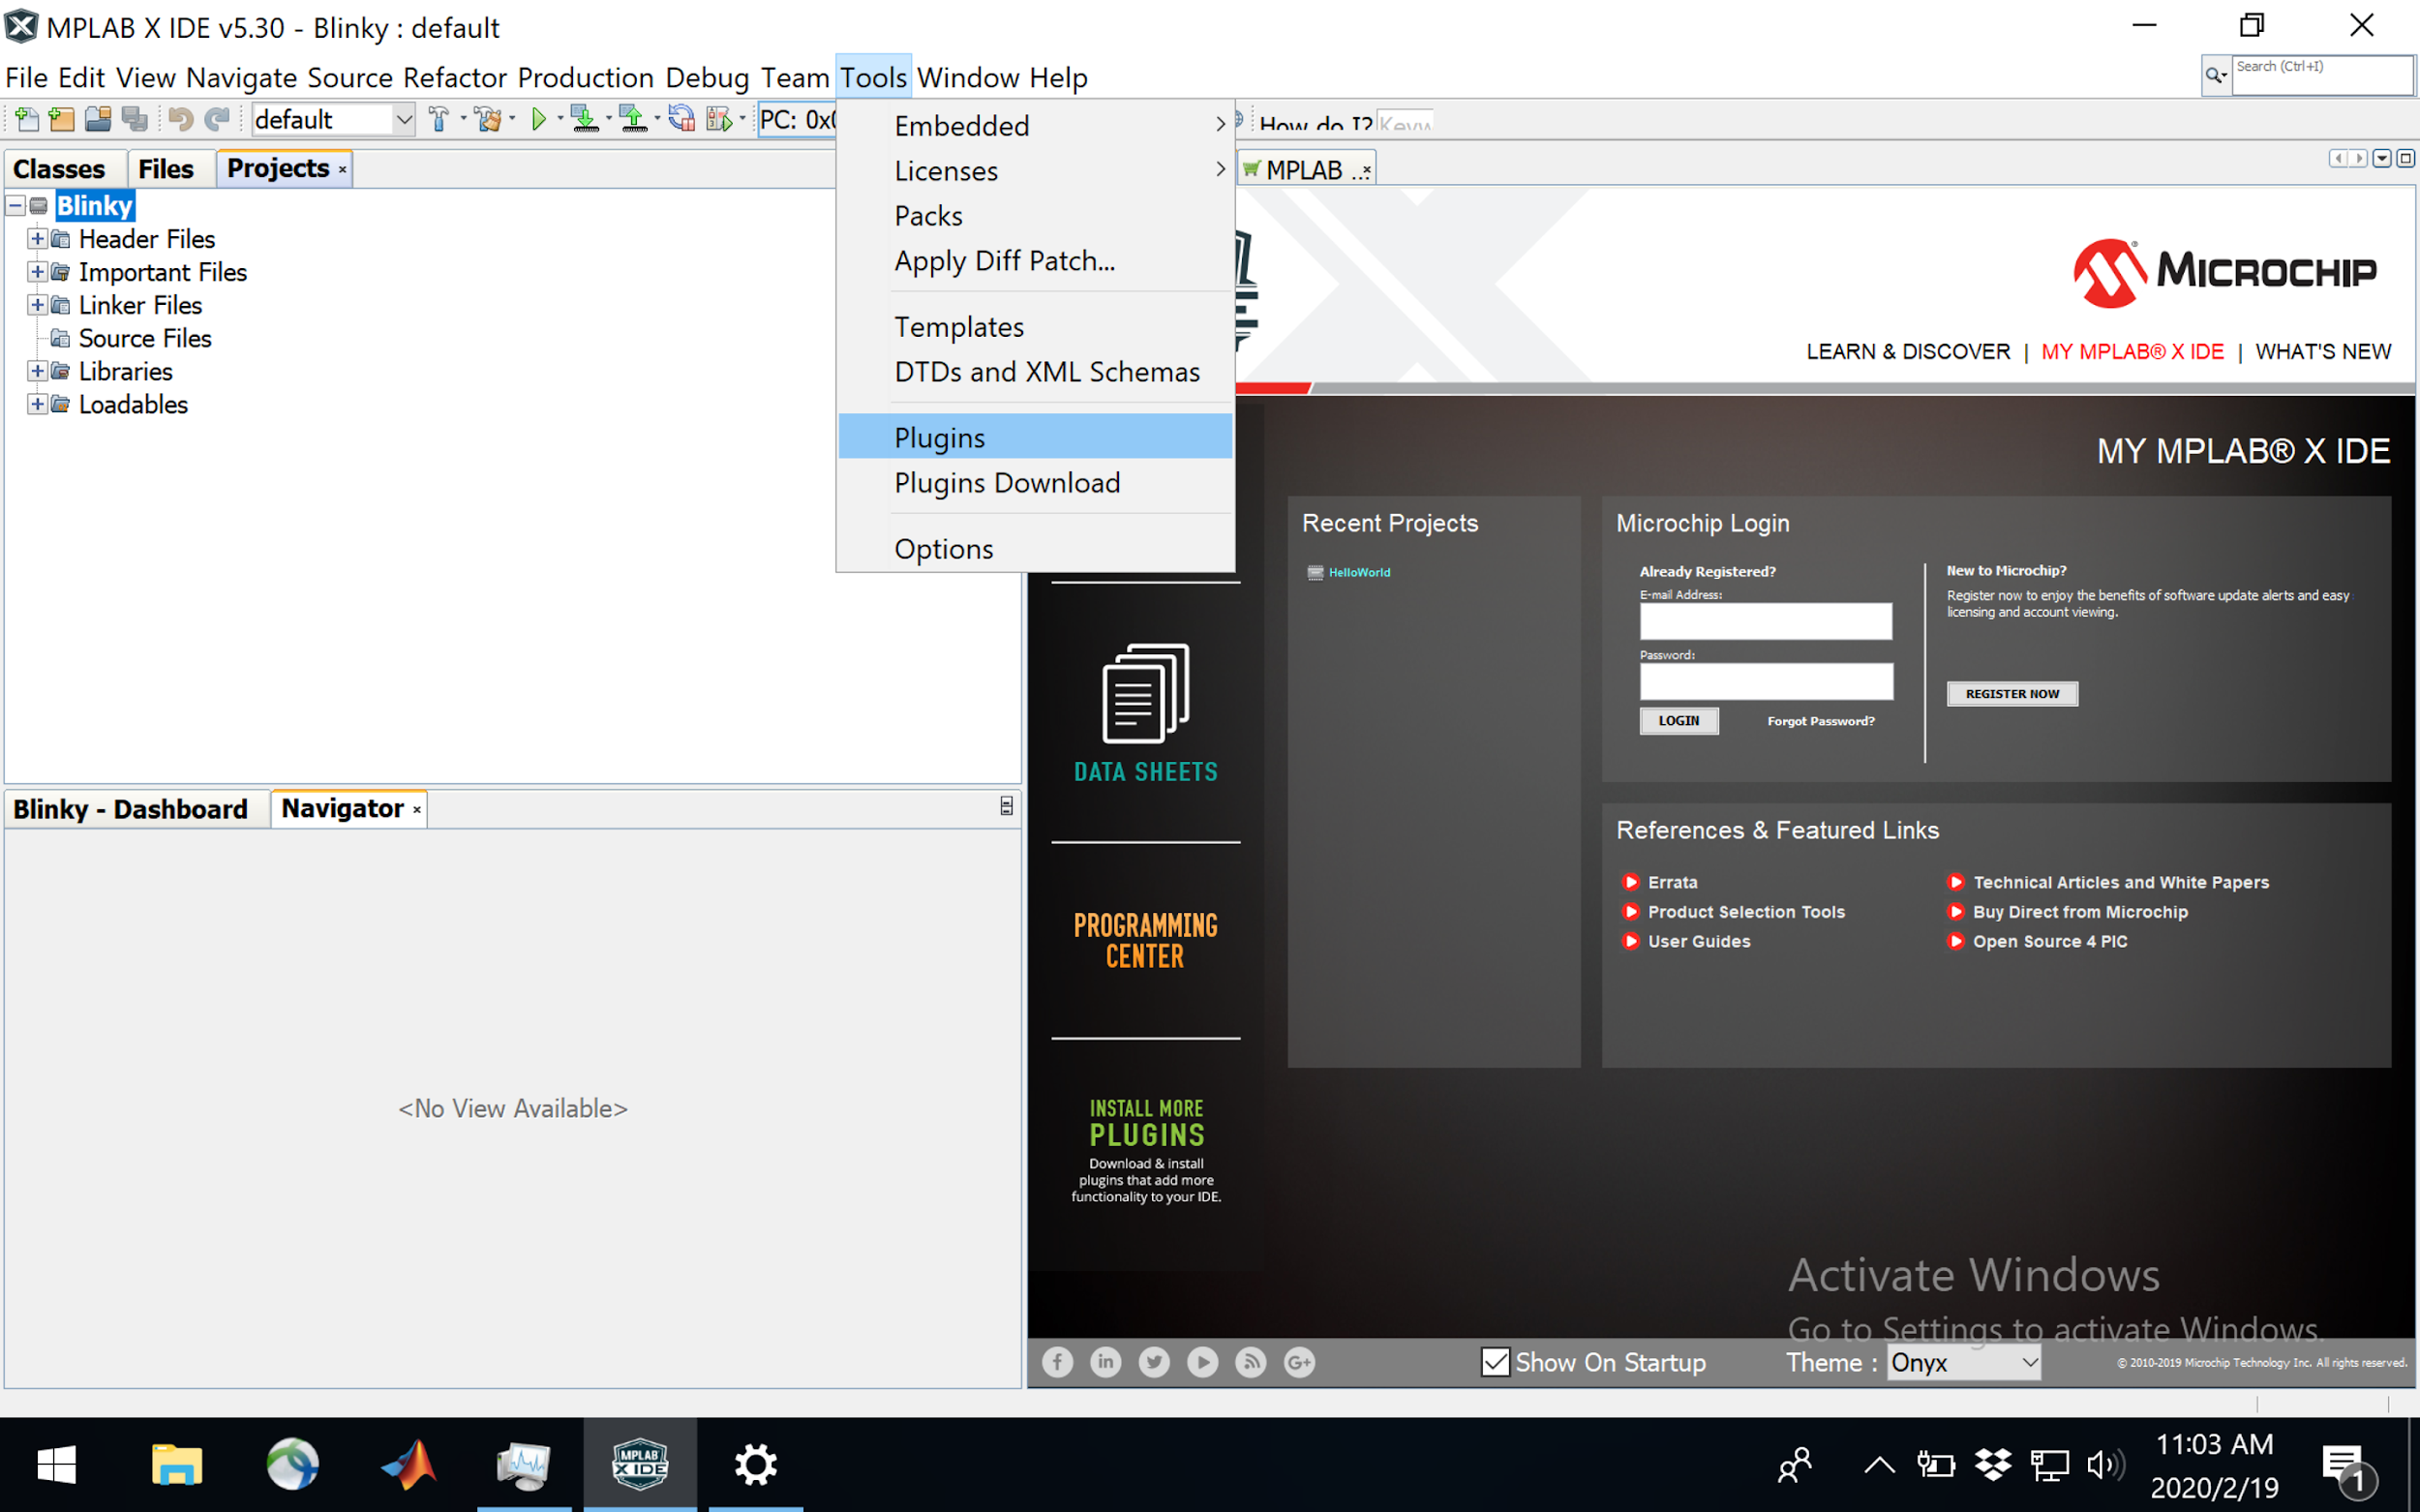Close the Projects tab
Screen dimensions: 2420x1512
[x=342, y=170]
